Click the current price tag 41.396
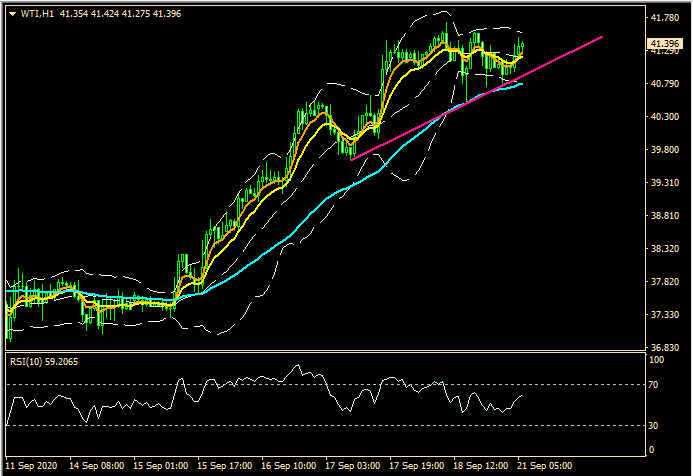The height and width of the screenshot is (476, 693). [664, 44]
